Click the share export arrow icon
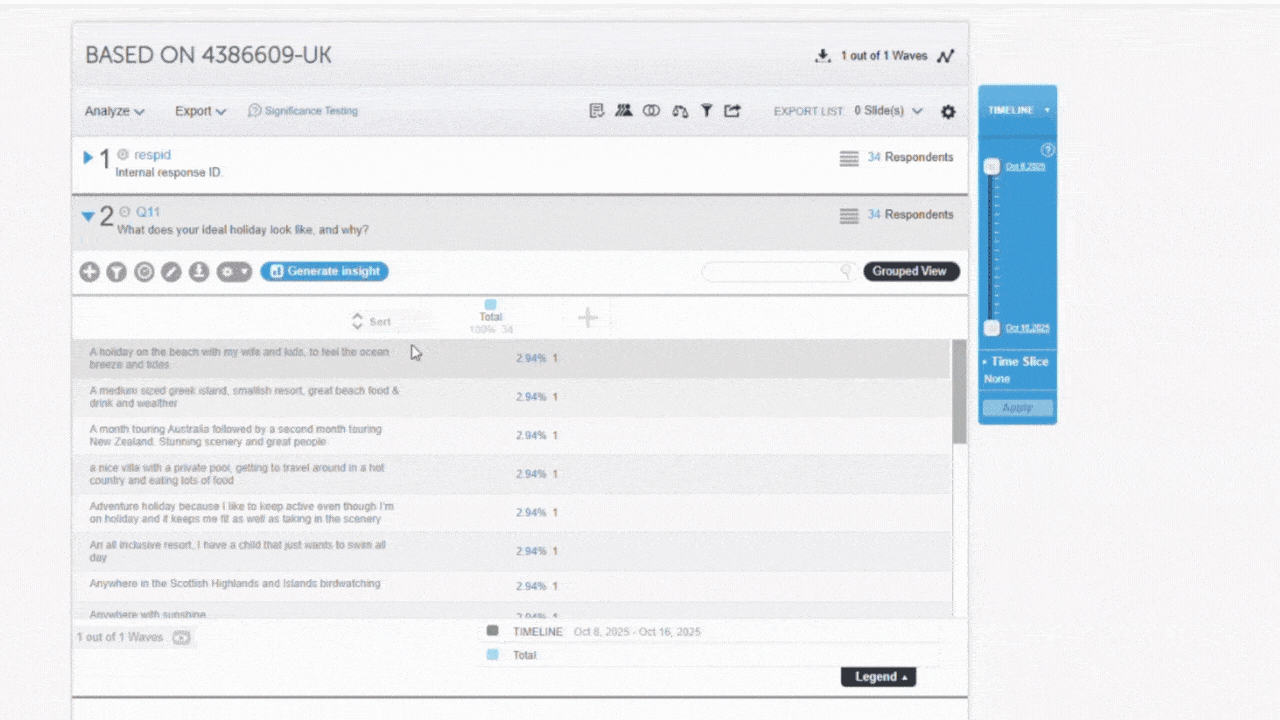This screenshot has width=1280, height=720. coord(733,111)
